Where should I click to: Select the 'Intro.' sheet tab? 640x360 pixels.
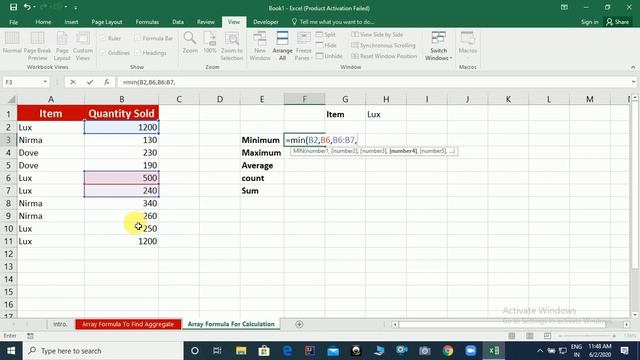click(x=60, y=324)
